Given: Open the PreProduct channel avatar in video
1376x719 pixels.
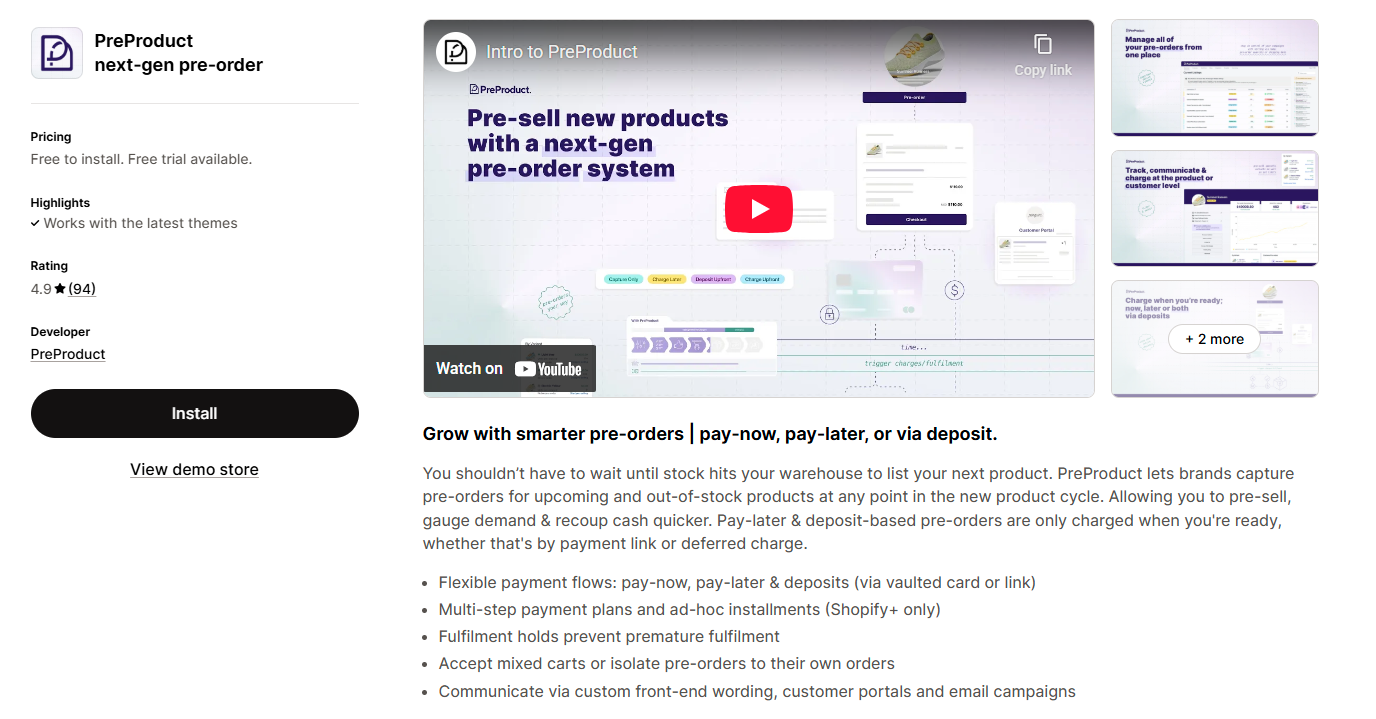Looking at the screenshot, I should tap(456, 52).
